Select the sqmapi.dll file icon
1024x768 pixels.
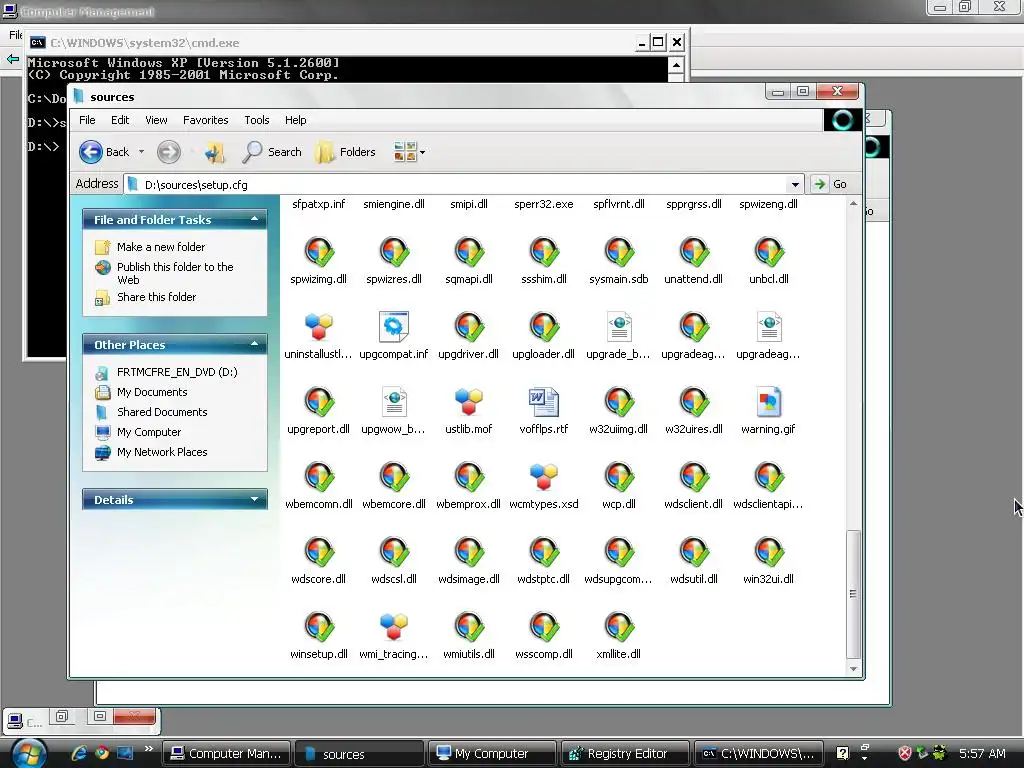point(469,252)
